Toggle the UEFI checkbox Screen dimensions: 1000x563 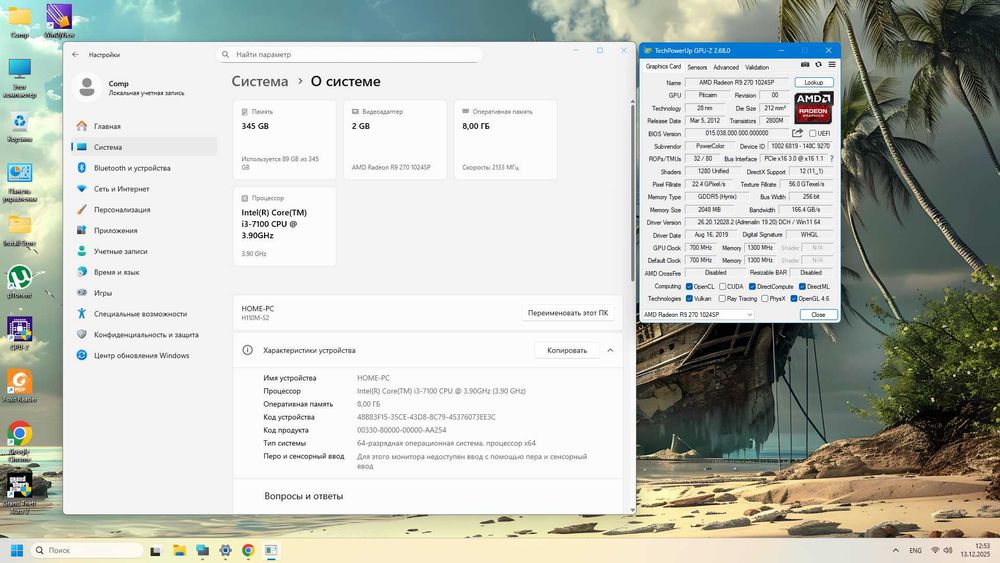(812, 133)
